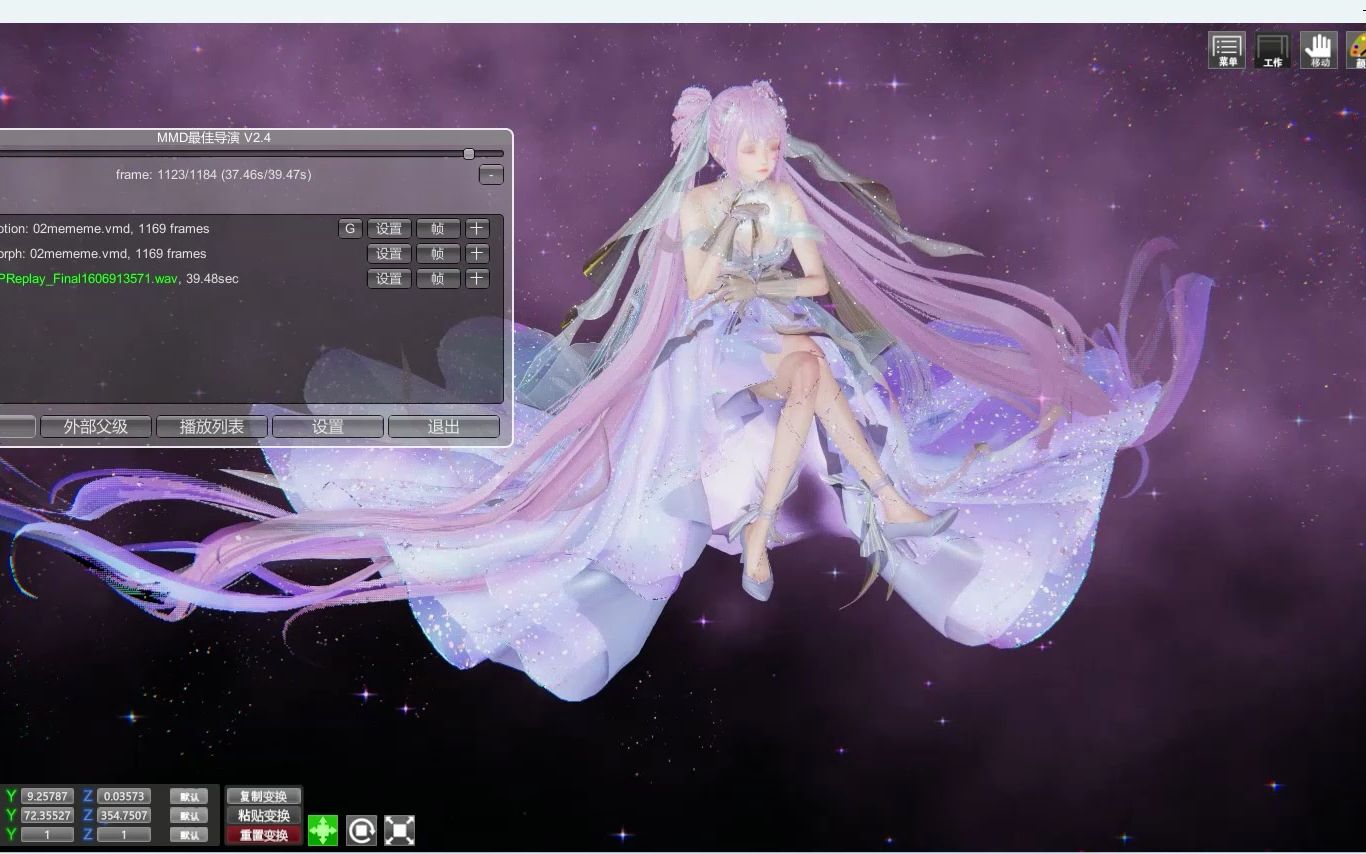Open 帧 for the motion row

point(437,229)
